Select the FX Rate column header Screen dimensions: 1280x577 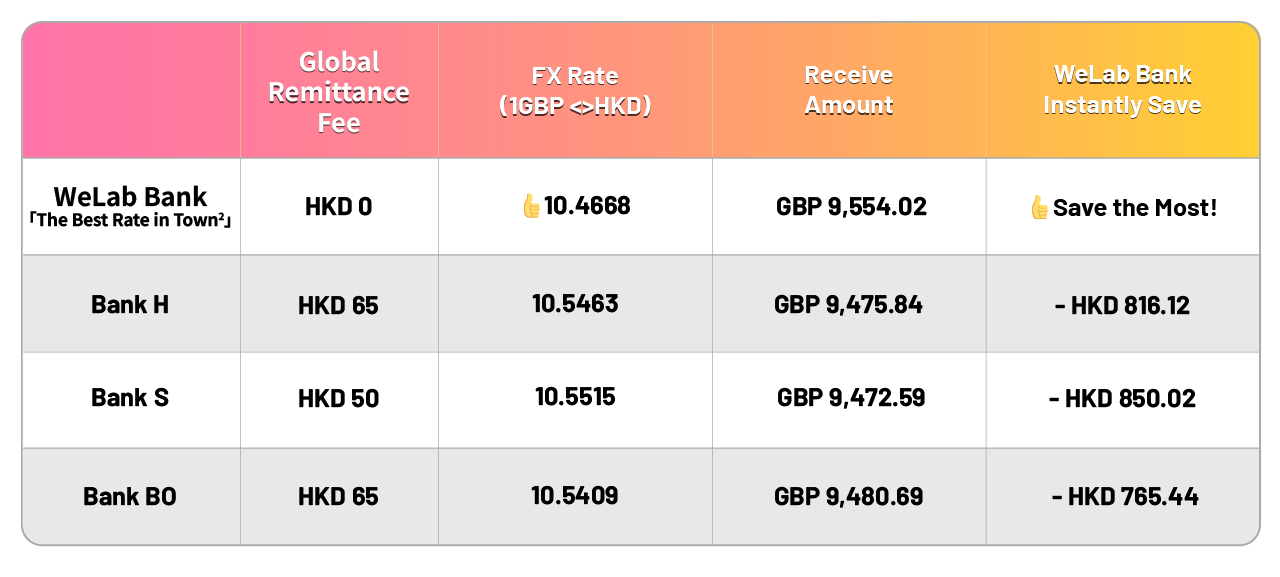coord(575,91)
